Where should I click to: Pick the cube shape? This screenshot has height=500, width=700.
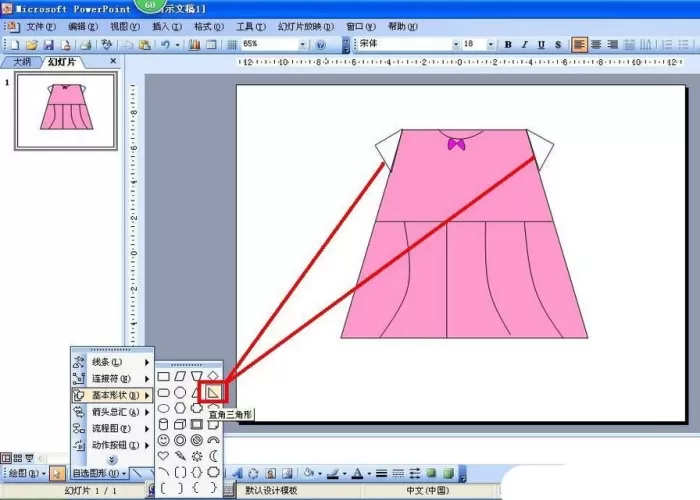180,424
